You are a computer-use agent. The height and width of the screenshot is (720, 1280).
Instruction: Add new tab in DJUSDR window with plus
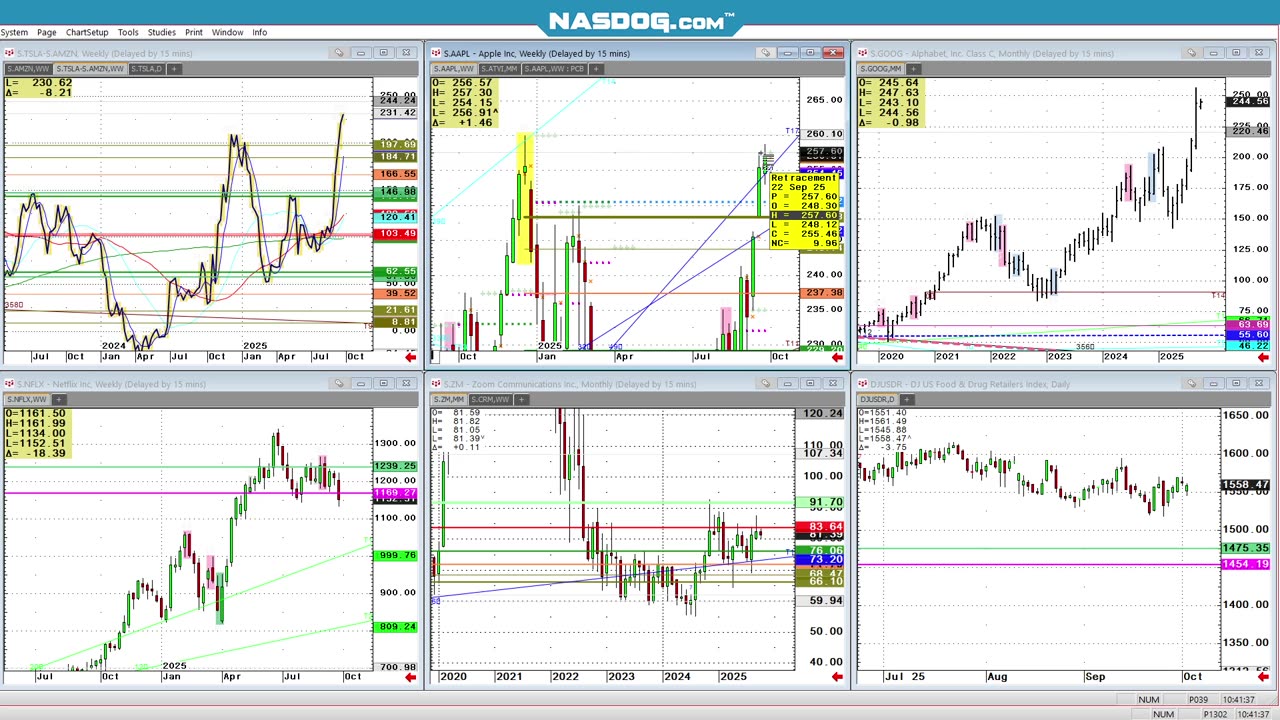(x=905, y=399)
